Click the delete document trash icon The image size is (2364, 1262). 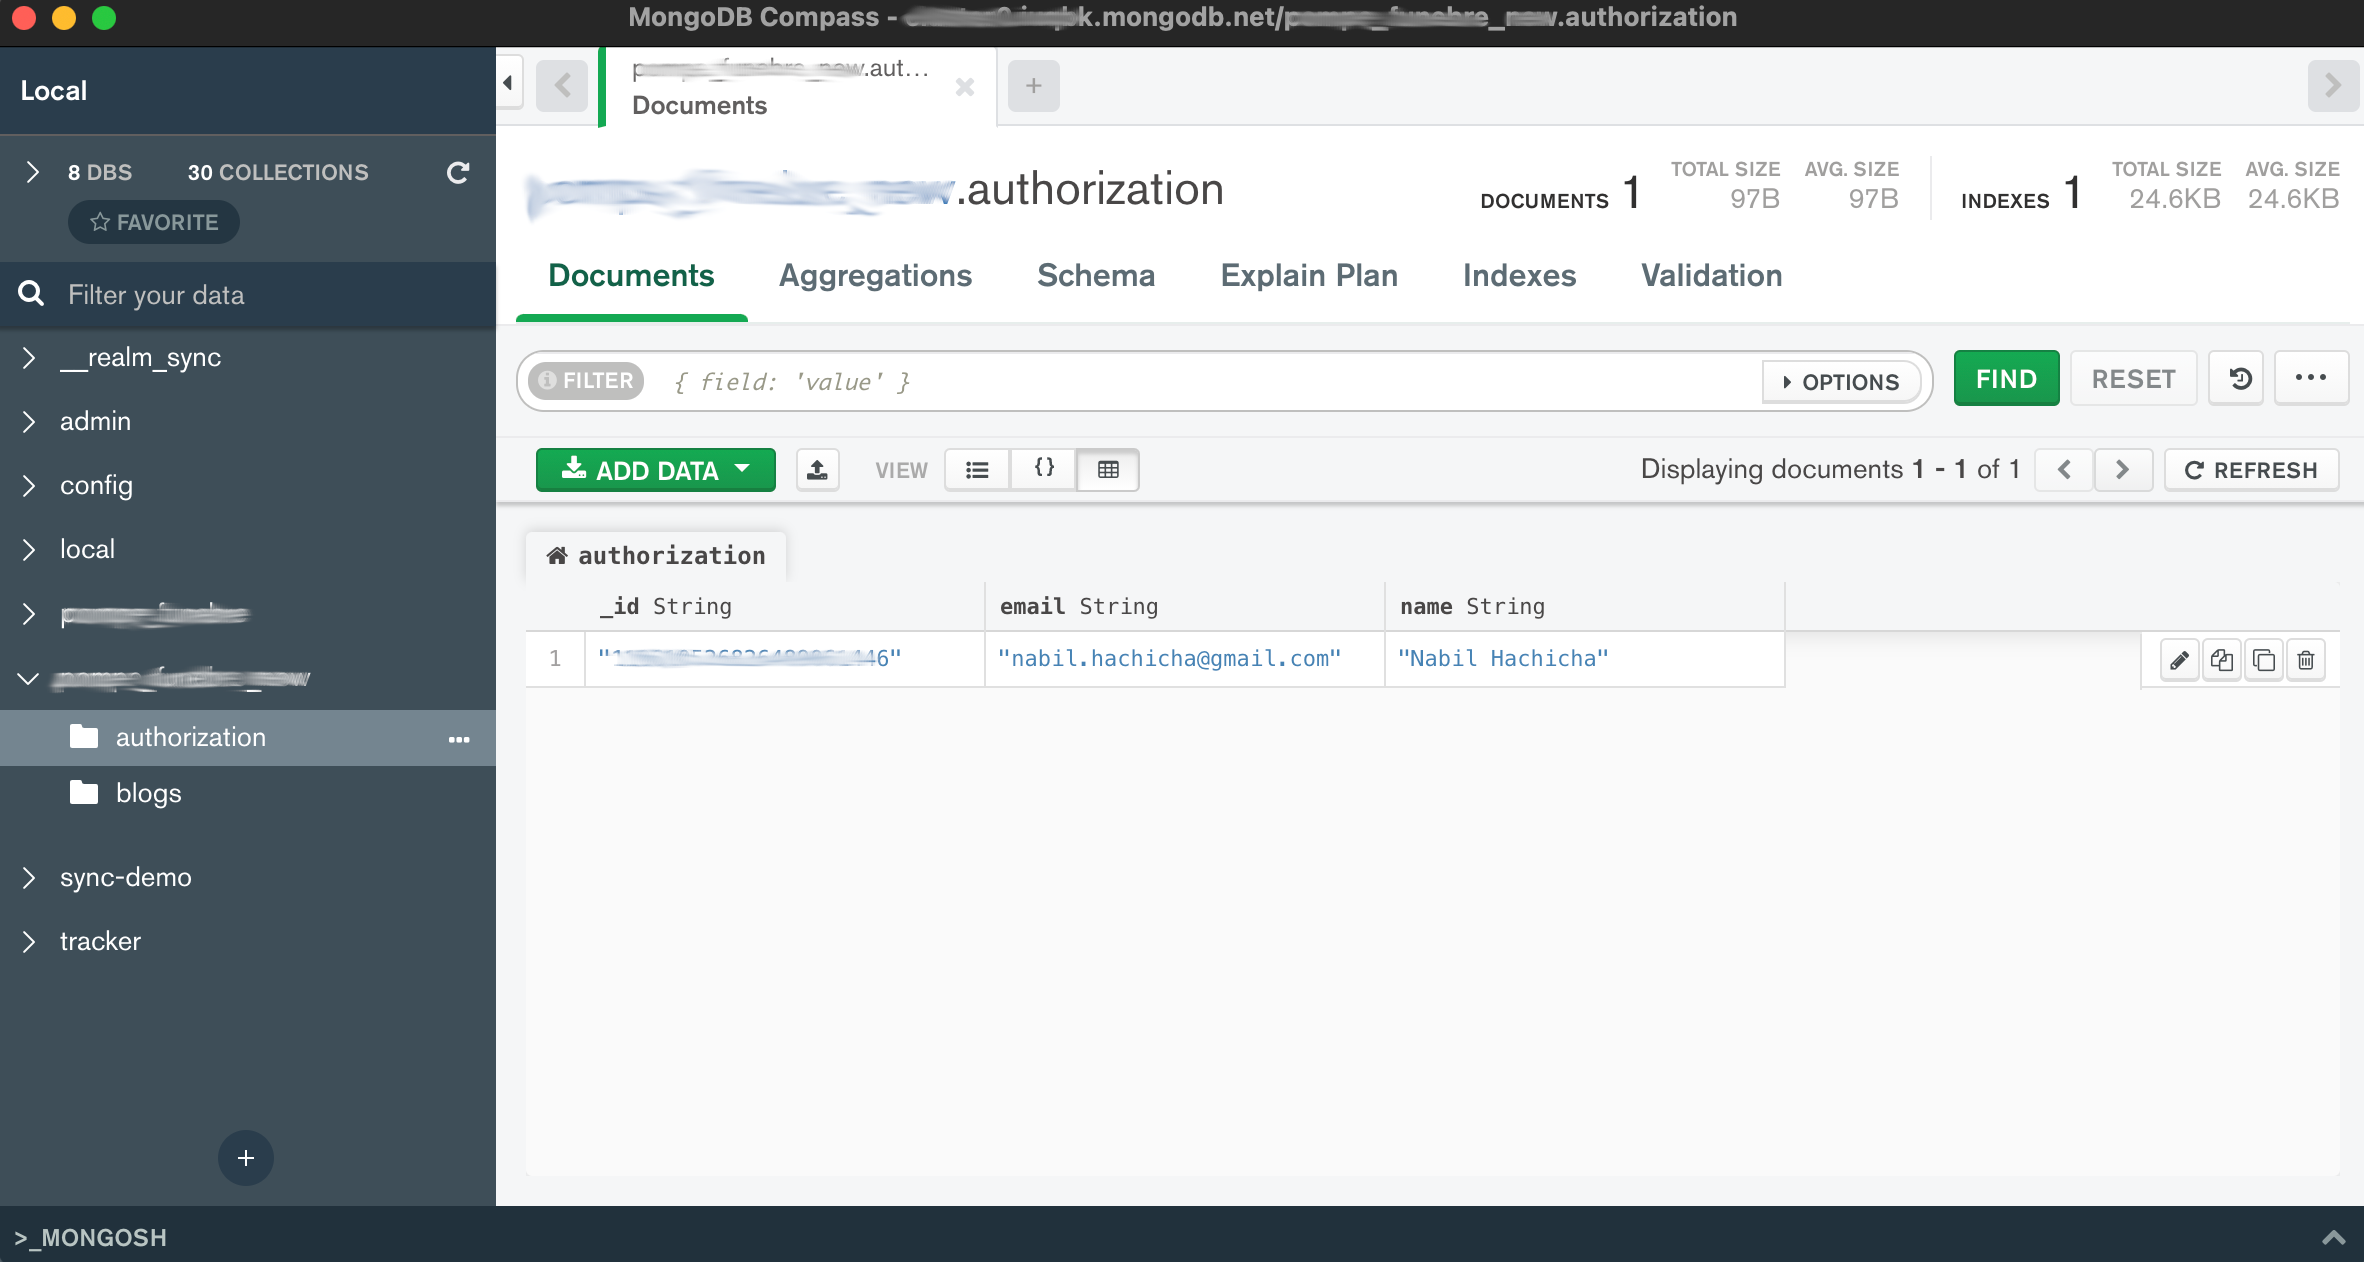(x=2305, y=660)
